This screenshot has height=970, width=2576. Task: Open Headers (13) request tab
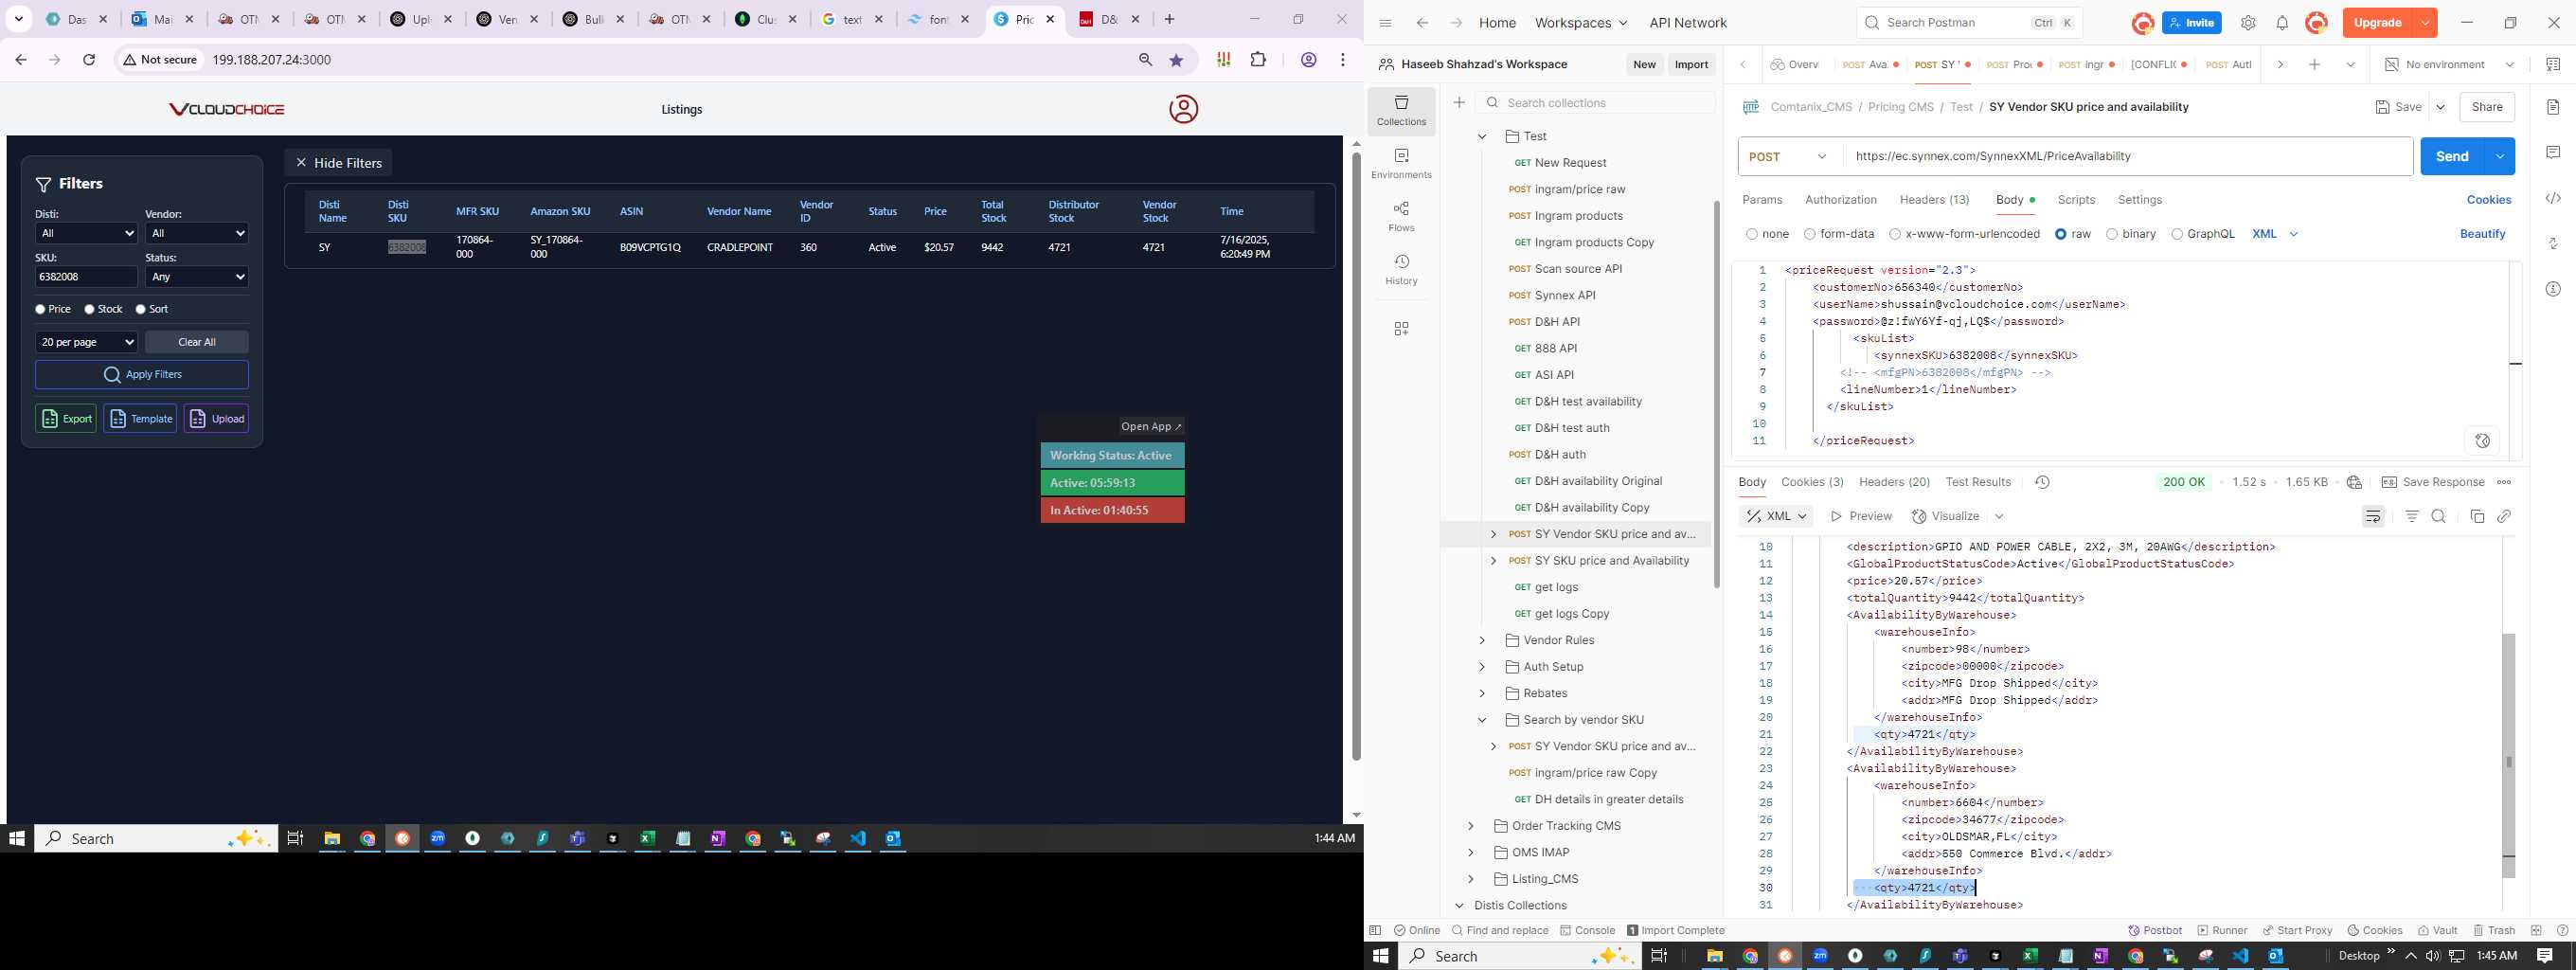(1934, 200)
